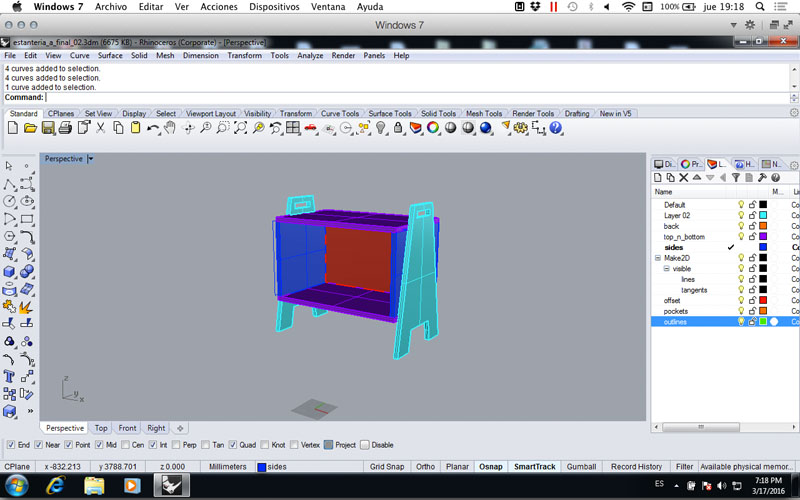800x500 pixels.
Task: Select the Box solid tool
Action: pyautogui.click(x=9, y=271)
